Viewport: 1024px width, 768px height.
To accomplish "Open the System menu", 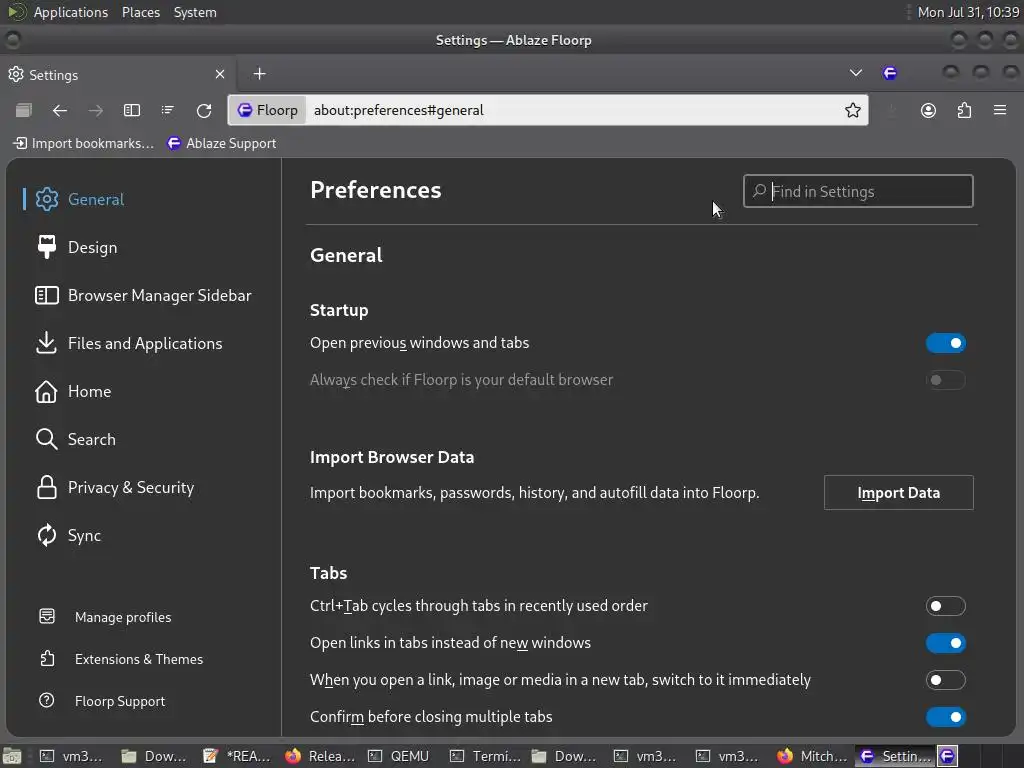I will 195,12.
